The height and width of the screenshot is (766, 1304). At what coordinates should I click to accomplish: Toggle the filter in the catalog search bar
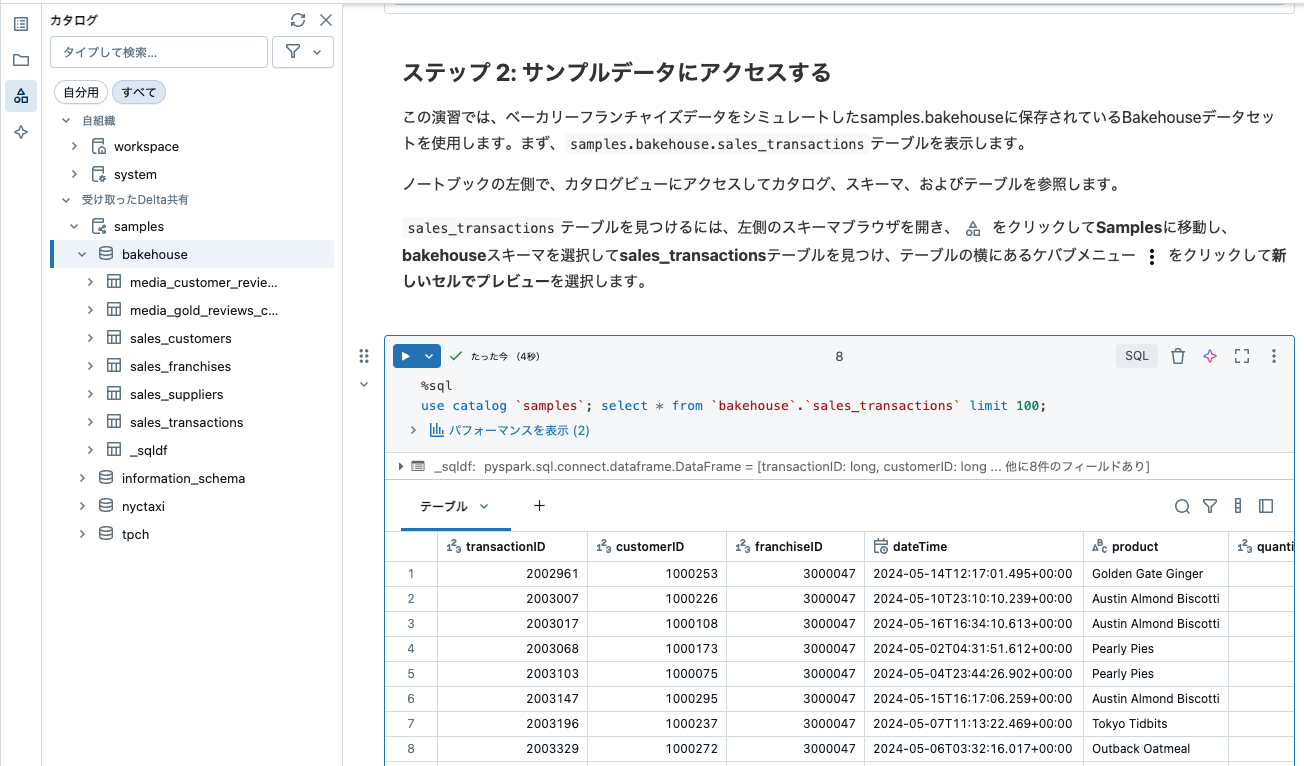click(x=295, y=51)
